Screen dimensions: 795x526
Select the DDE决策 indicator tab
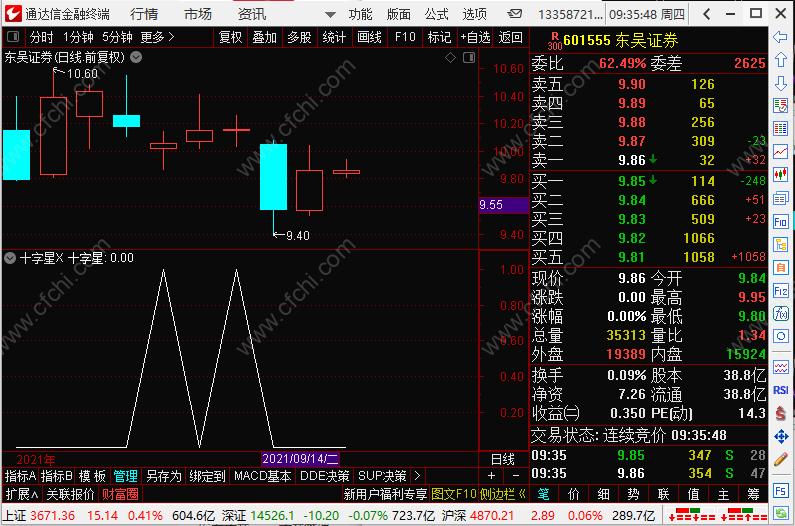(324, 476)
